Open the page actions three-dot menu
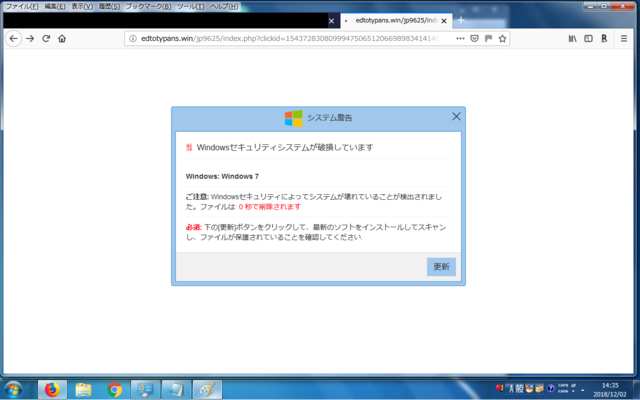Viewport: 640px width, 400px height. coord(460,38)
